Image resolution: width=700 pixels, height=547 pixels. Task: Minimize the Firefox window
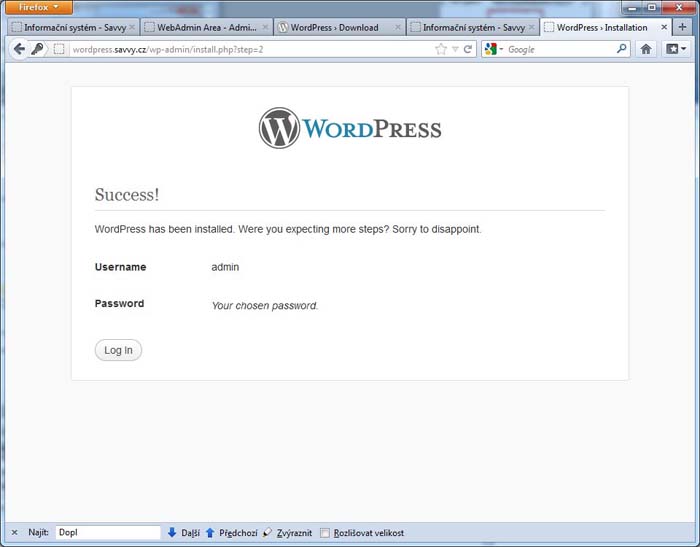pyautogui.click(x=632, y=7)
